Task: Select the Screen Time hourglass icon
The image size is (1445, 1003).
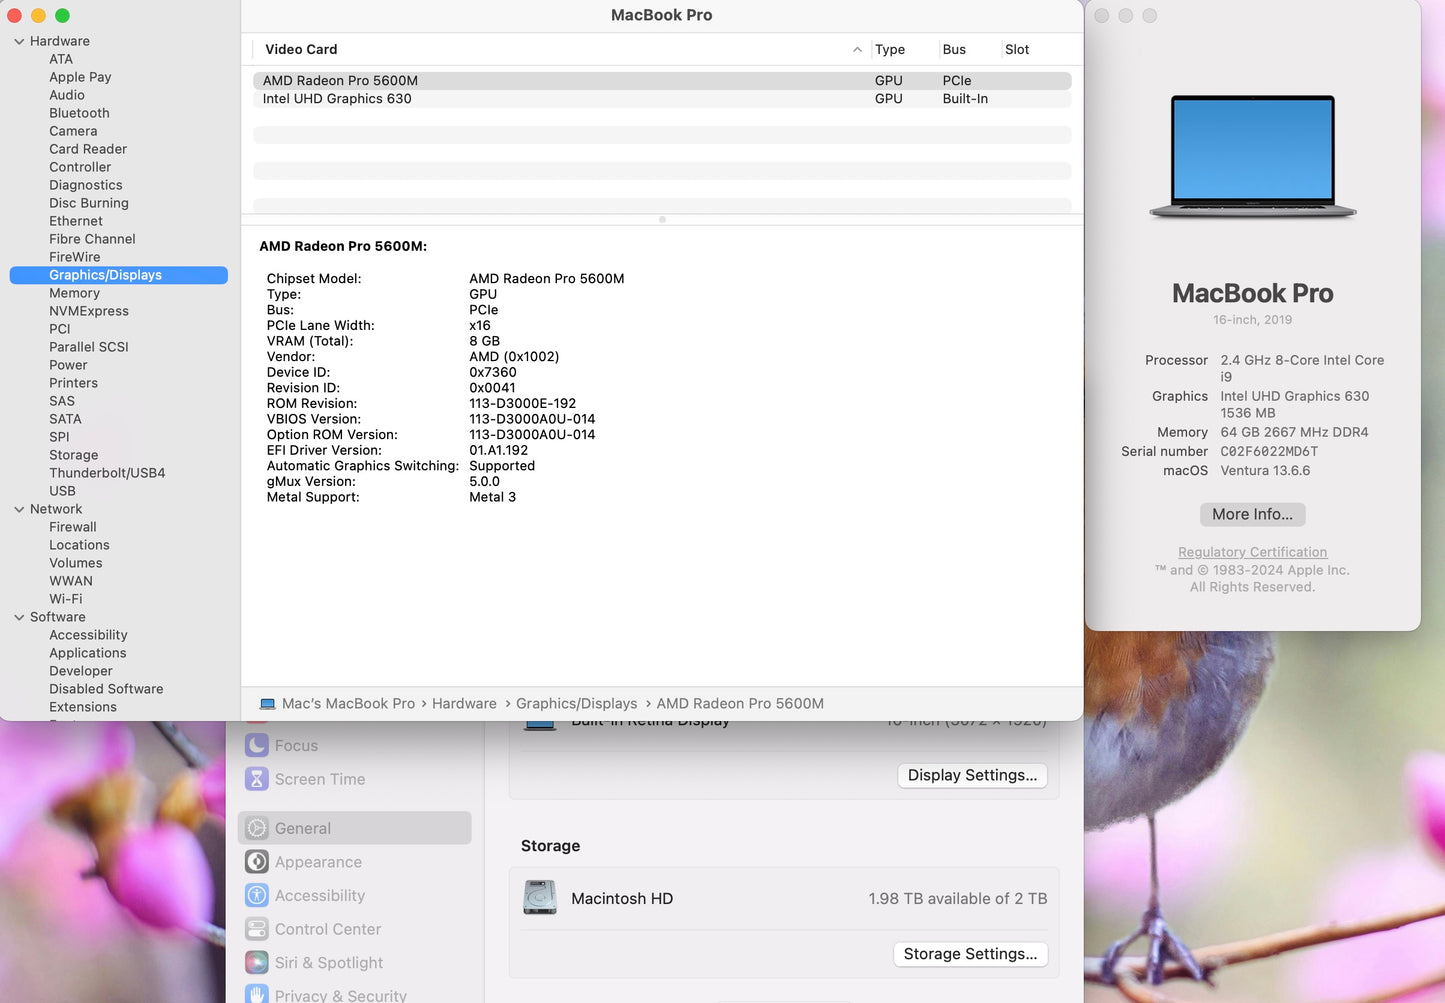Action: (x=257, y=778)
